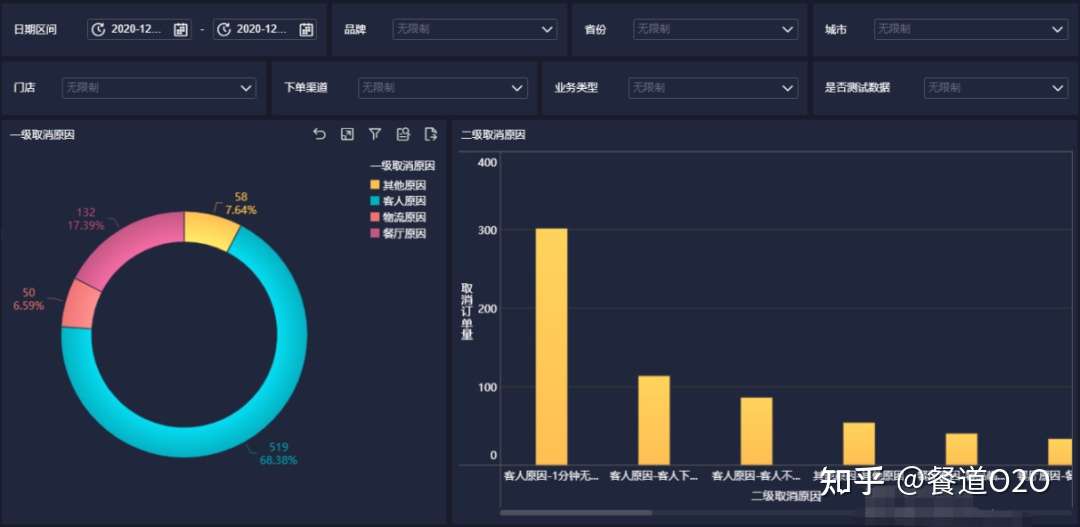1080x527 pixels.
Task: Click the clock icon in the start date field
Action: tap(98, 29)
